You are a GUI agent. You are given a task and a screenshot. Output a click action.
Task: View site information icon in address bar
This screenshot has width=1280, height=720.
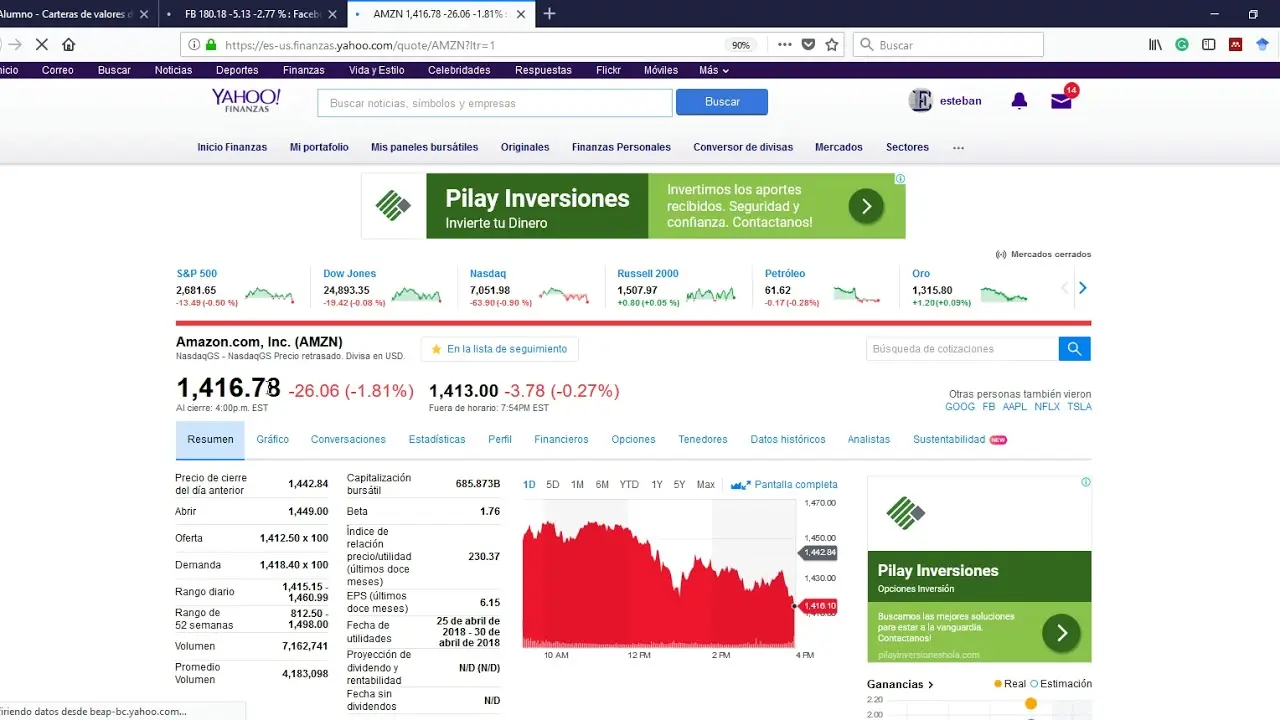pyautogui.click(x=194, y=45)
